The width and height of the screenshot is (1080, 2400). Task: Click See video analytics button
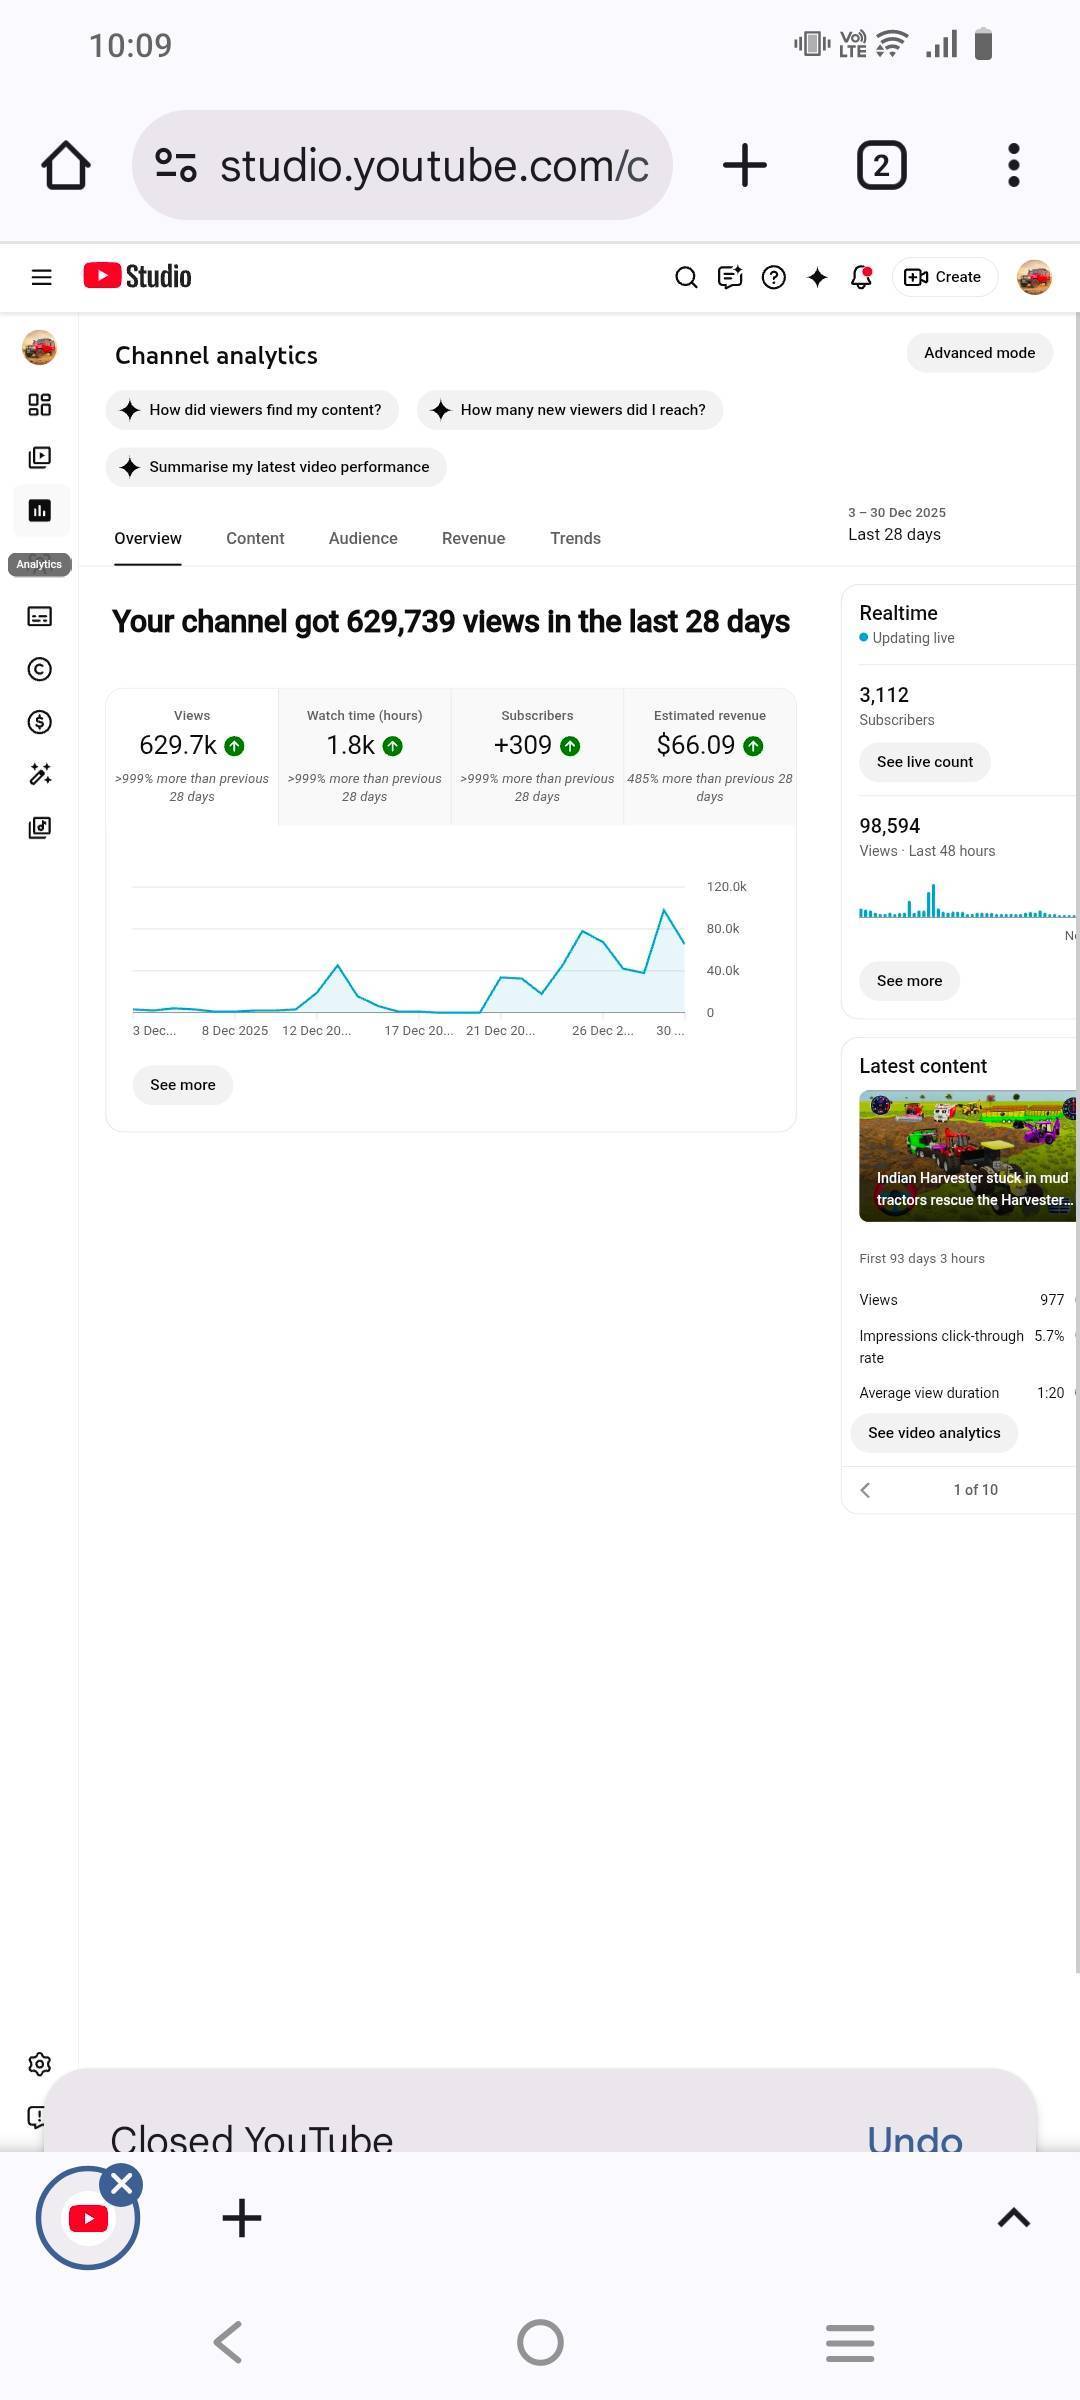tap(934, 1433)
